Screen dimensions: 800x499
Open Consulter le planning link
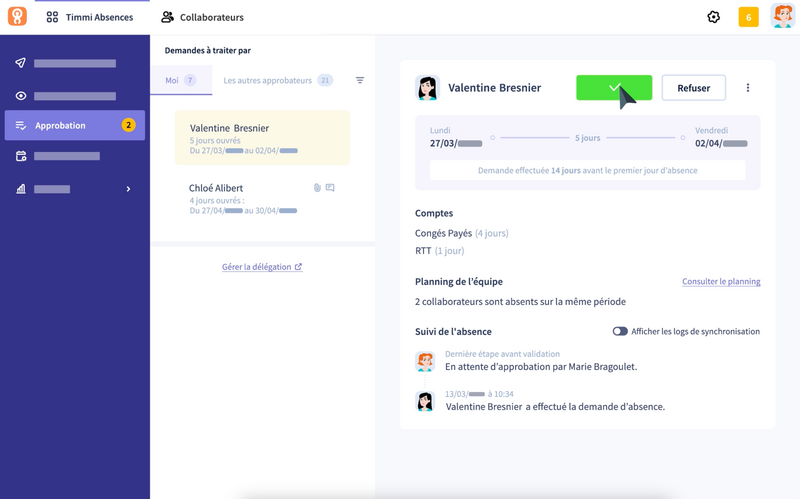pos(721,281)
